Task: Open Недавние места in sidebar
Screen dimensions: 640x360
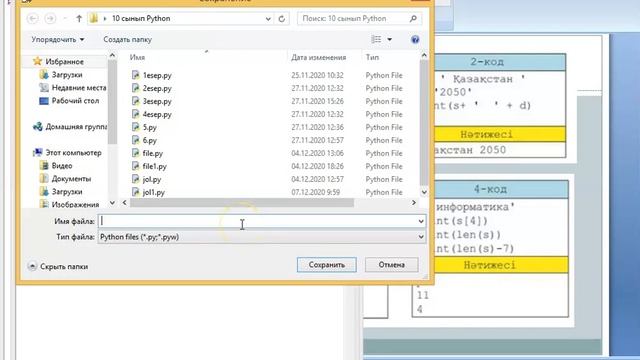Action: (73, 88)
